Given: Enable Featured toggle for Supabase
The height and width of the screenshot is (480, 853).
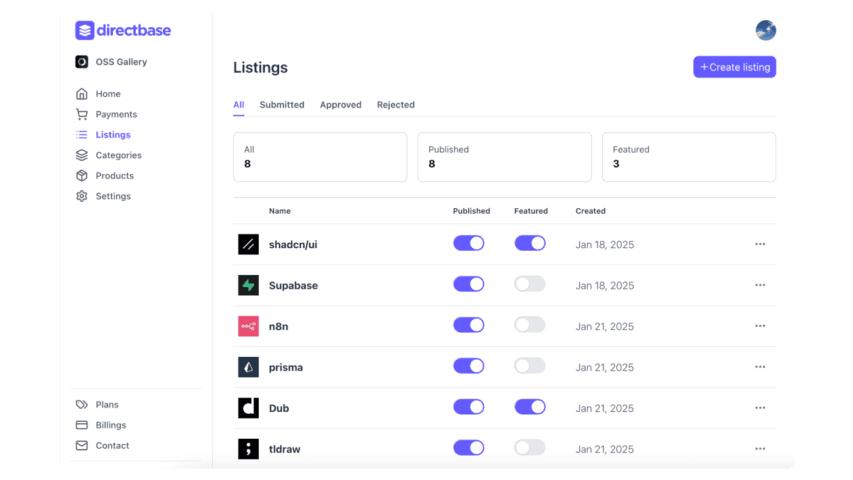Looking at the screenshot, I should click(x=530, y=284).
